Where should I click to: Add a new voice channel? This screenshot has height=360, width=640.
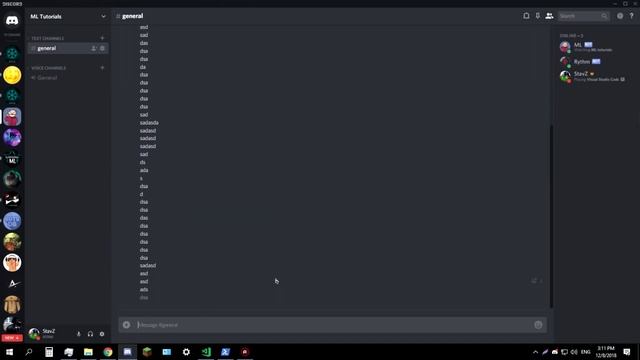(102, 68)
